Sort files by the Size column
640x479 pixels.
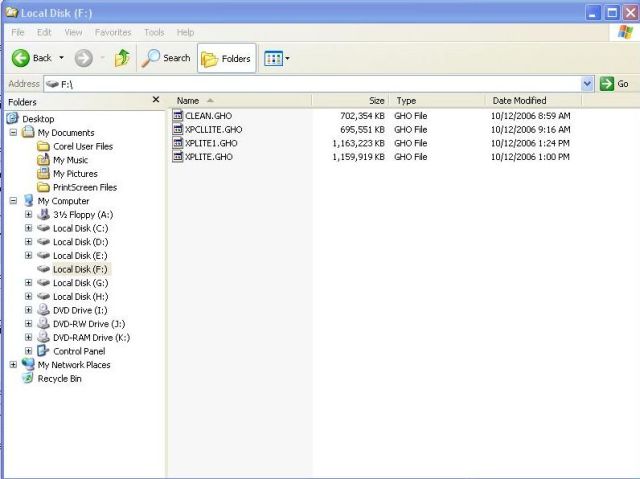pyautogui.click(x=350, y=101)
